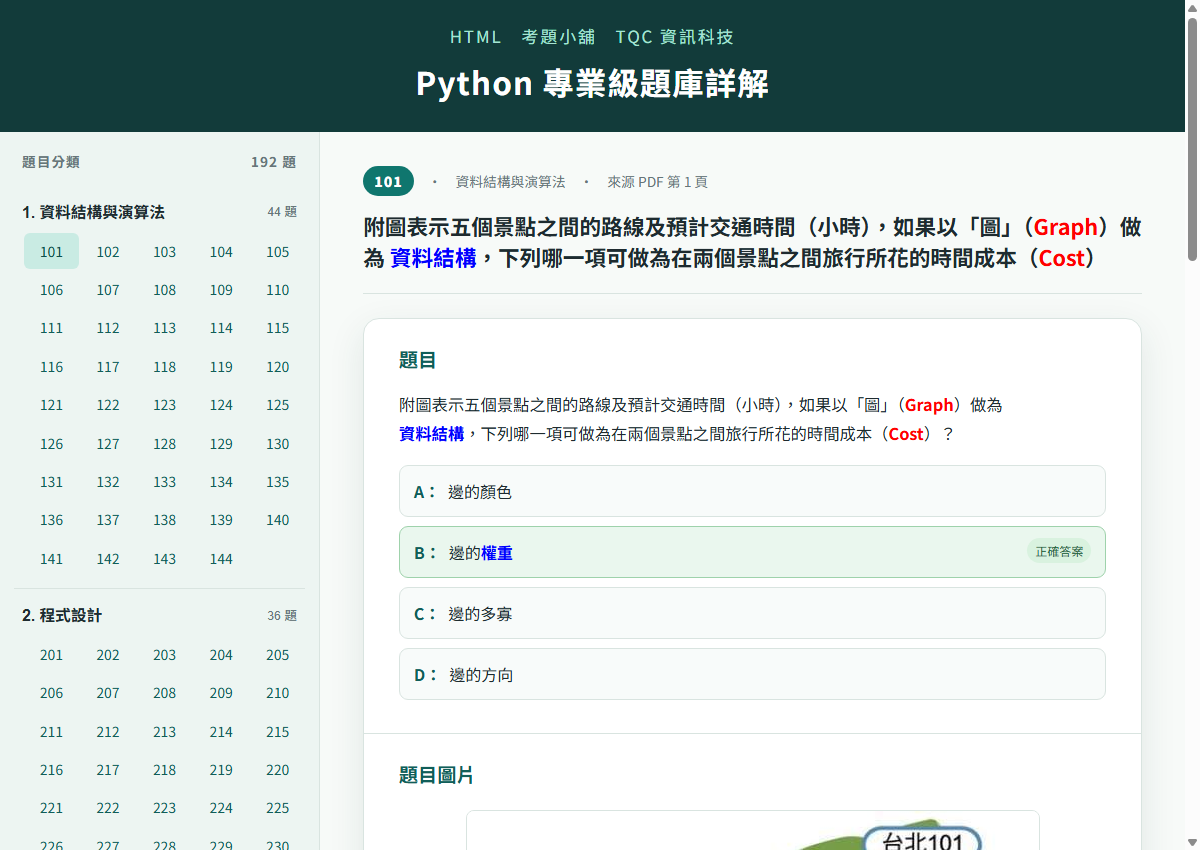Click the 資料結構與演算法 breadcrumb text
Image resolution: width=1200 pixels, height=850 pixels.
(x=510, y=182)
